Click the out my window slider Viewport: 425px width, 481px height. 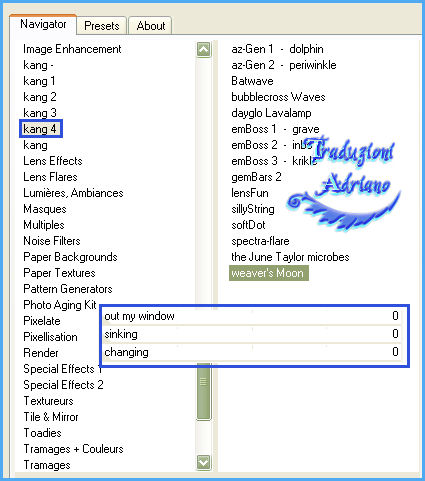[x=252, y=316]
